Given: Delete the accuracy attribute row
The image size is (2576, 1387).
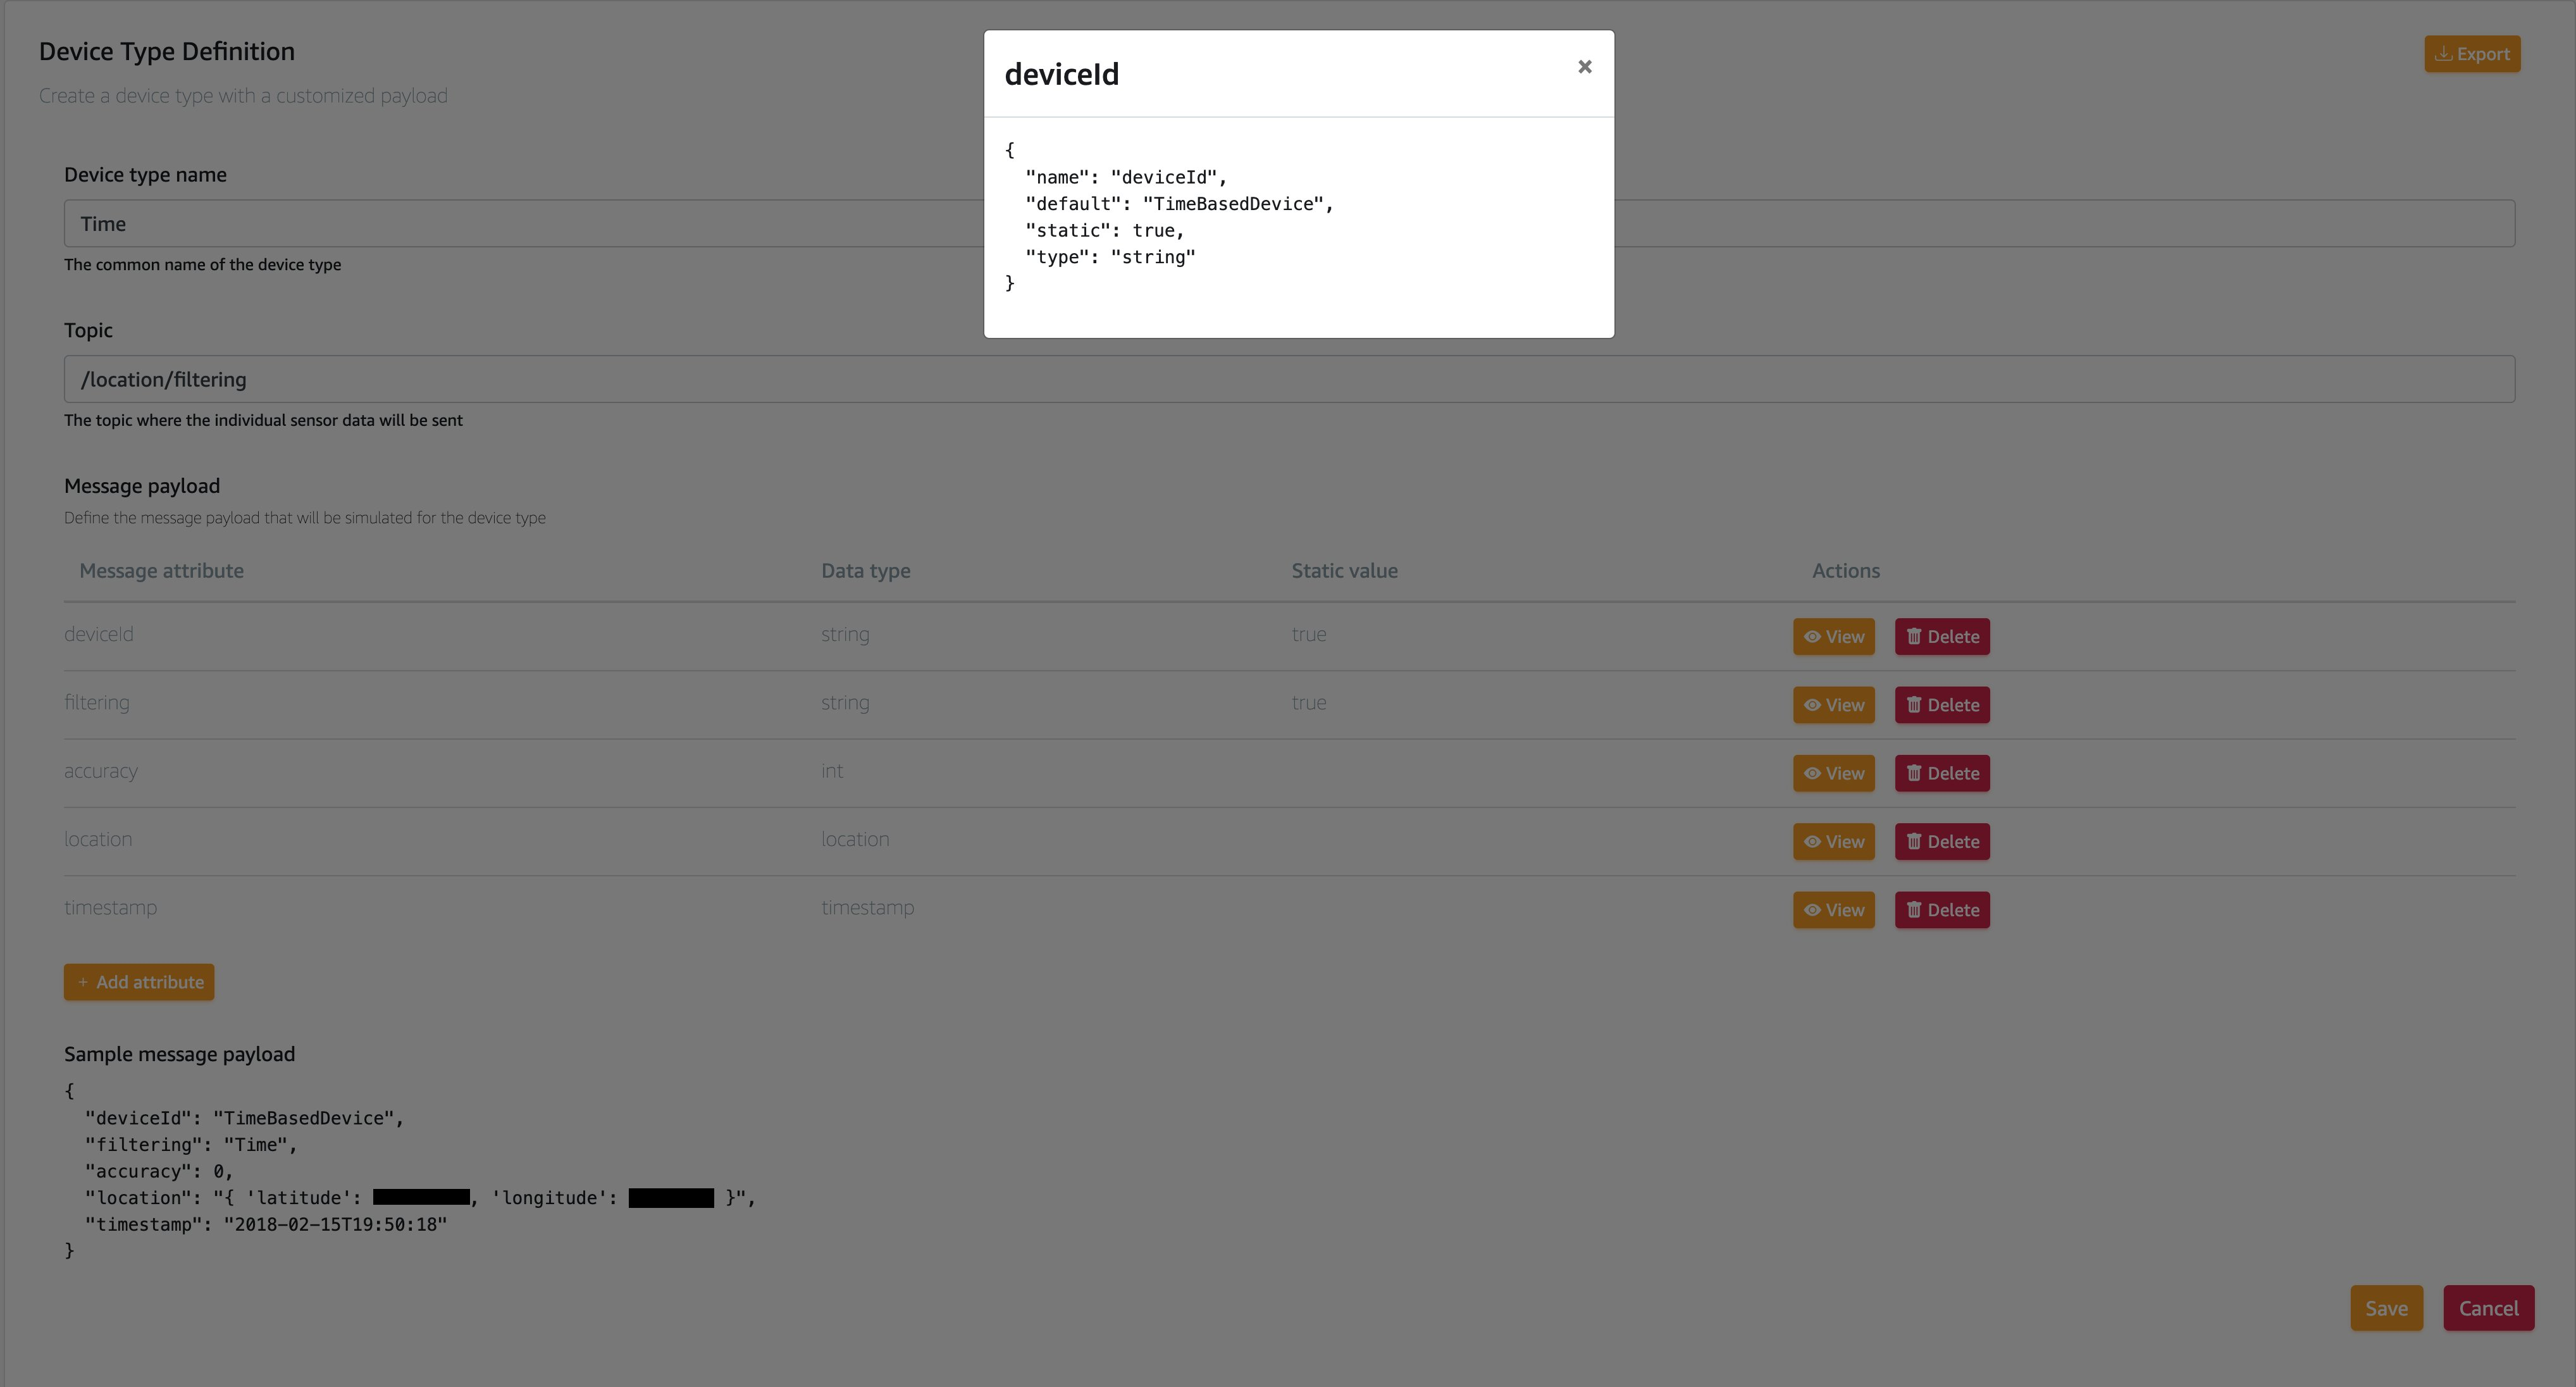Looking at the screenshot, I should point(1942,772).
